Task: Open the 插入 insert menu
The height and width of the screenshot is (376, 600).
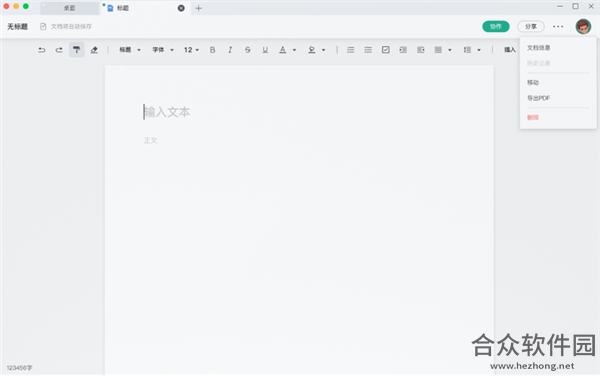Action: (x=510, y=50)
